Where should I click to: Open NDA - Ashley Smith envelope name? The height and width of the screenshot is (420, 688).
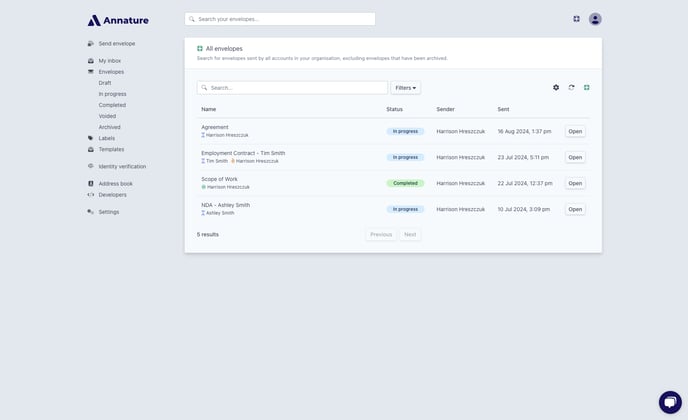pos(226,205)
